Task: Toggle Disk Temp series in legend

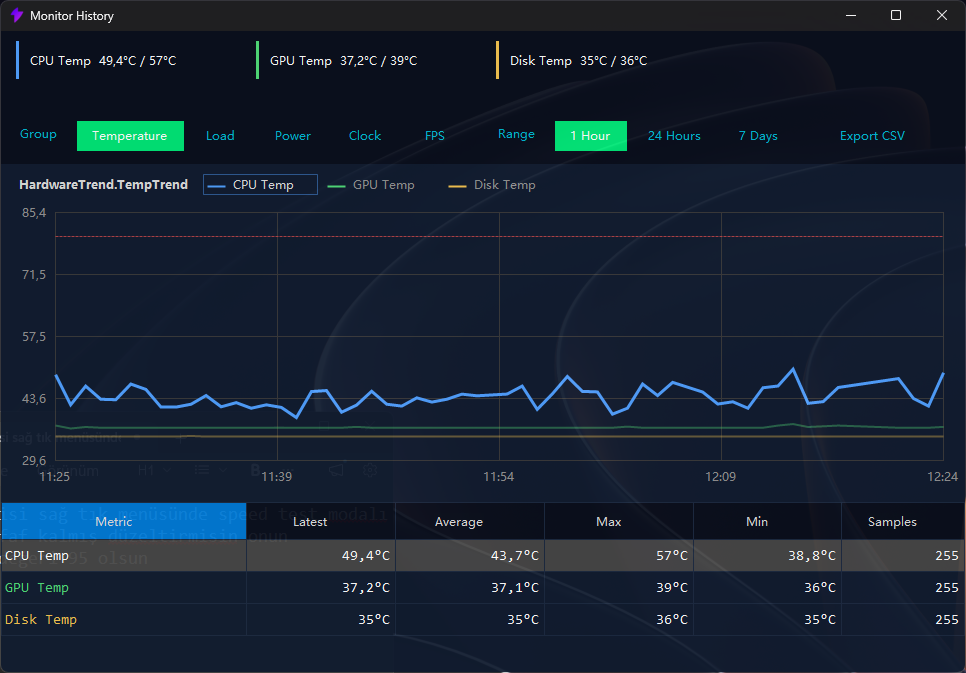Action: click(x=492, y=185)
